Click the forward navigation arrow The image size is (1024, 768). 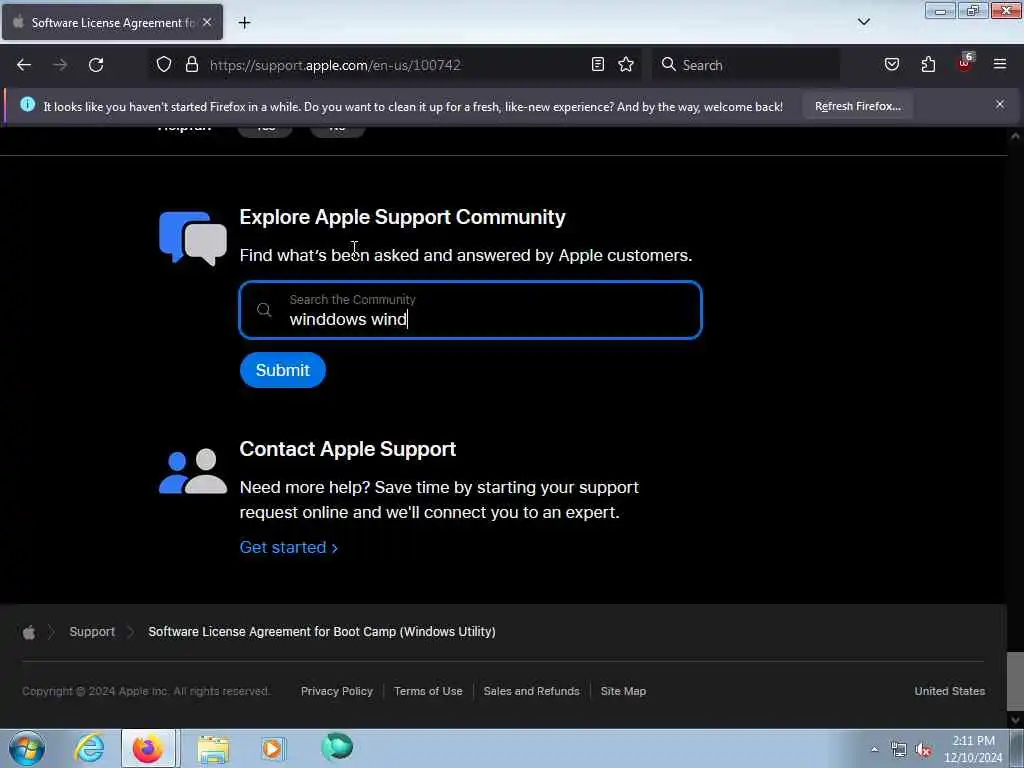(60, 65)
